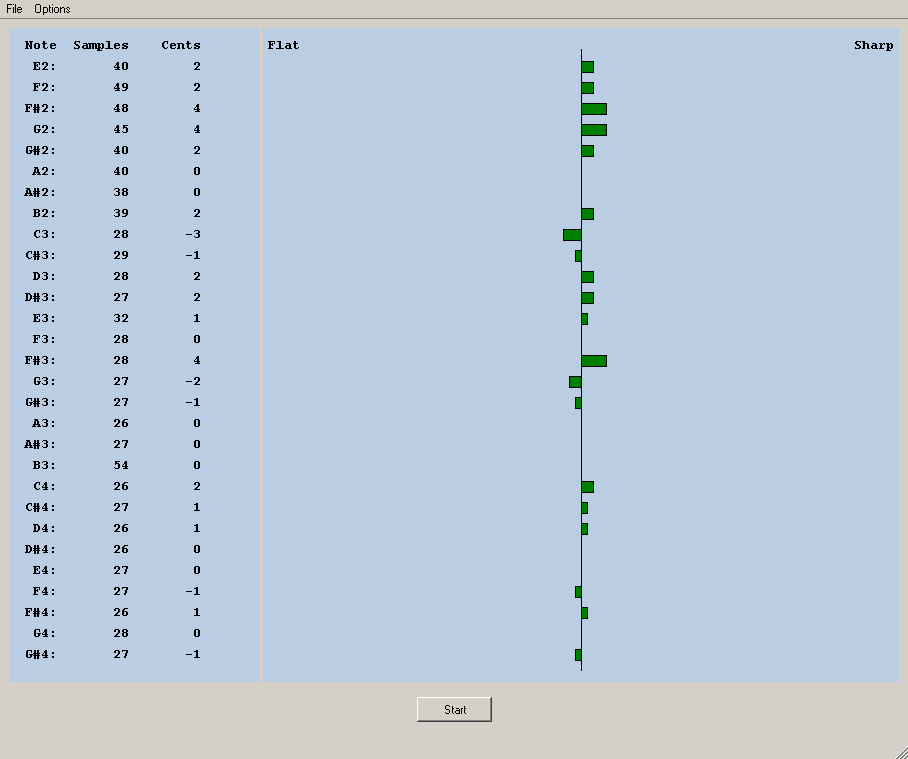The width and height of the screenshot is (908, 759).
Task: Click the samples value 54 for B3
Action: [121, 466]
